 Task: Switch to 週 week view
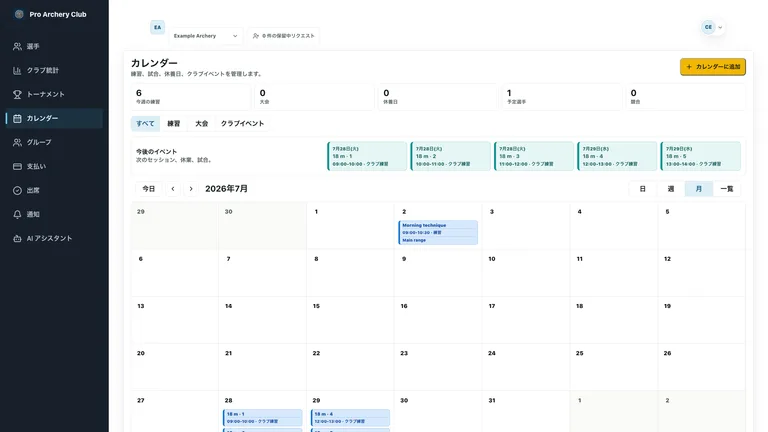click(x=671, y=189)
